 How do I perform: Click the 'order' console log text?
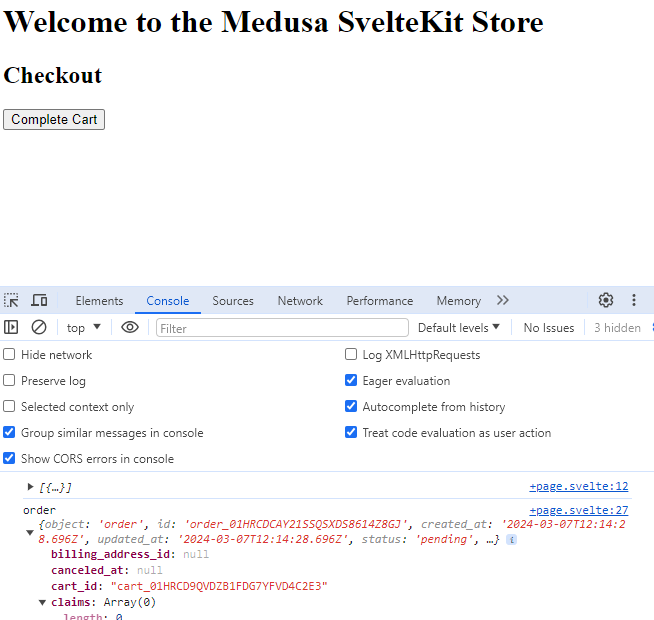pyautogui.click(x=40, y=510)
